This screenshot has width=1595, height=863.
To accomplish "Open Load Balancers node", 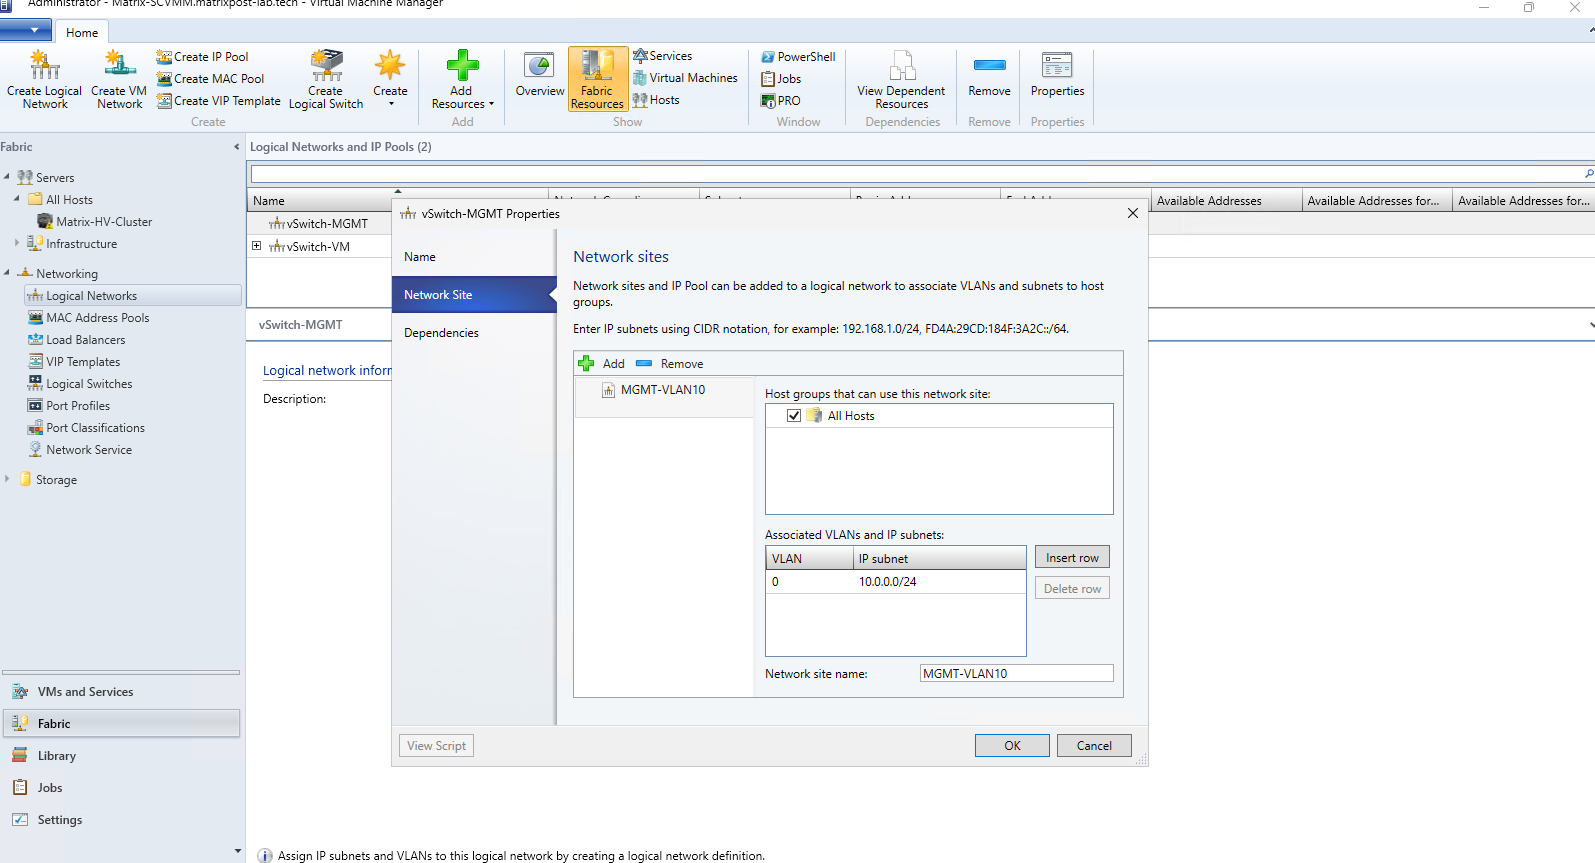I will 76,340.
